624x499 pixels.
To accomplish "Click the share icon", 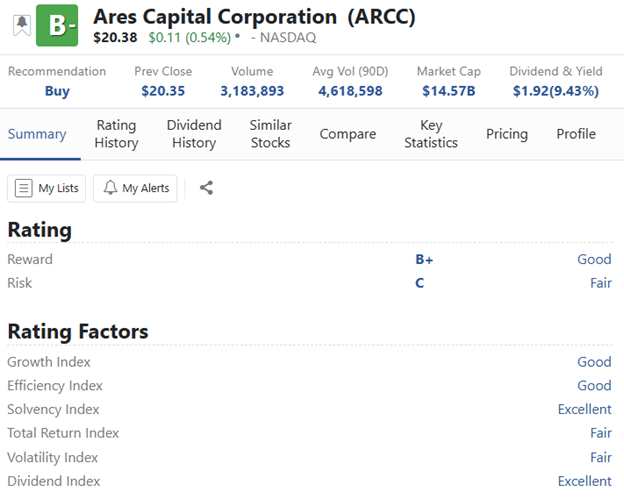I will [206, 187].
